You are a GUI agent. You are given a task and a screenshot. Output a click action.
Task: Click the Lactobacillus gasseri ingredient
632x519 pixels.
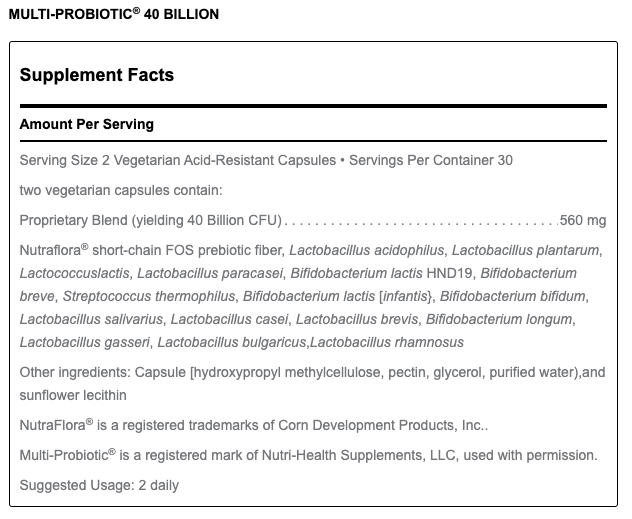[x=85, y=342]
